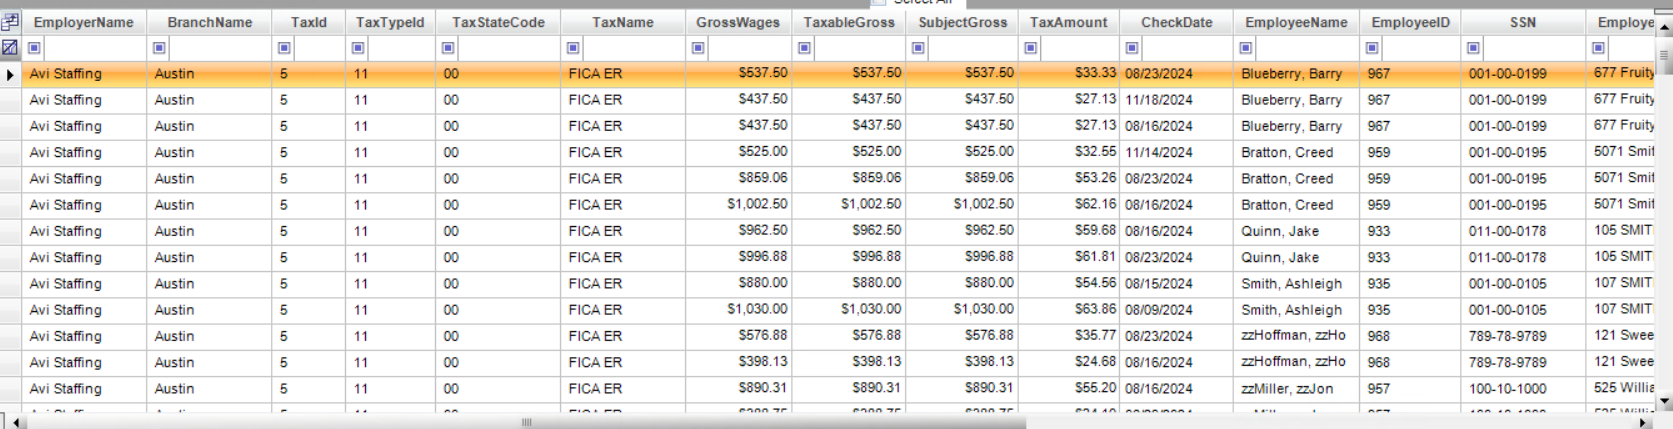Click the filter operator icon under TaxAmount

point(1031,48)
